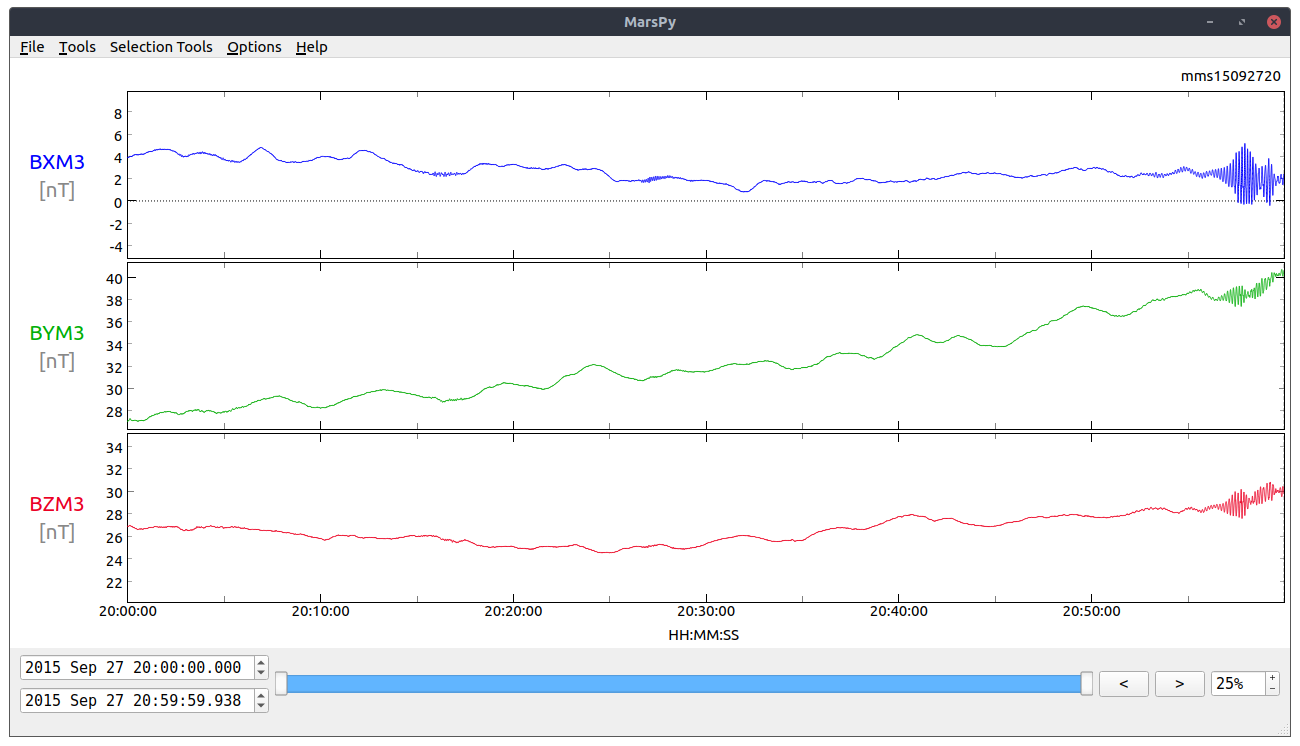Click the 20:40:00 time axis tick label

[x=899, y=612]
